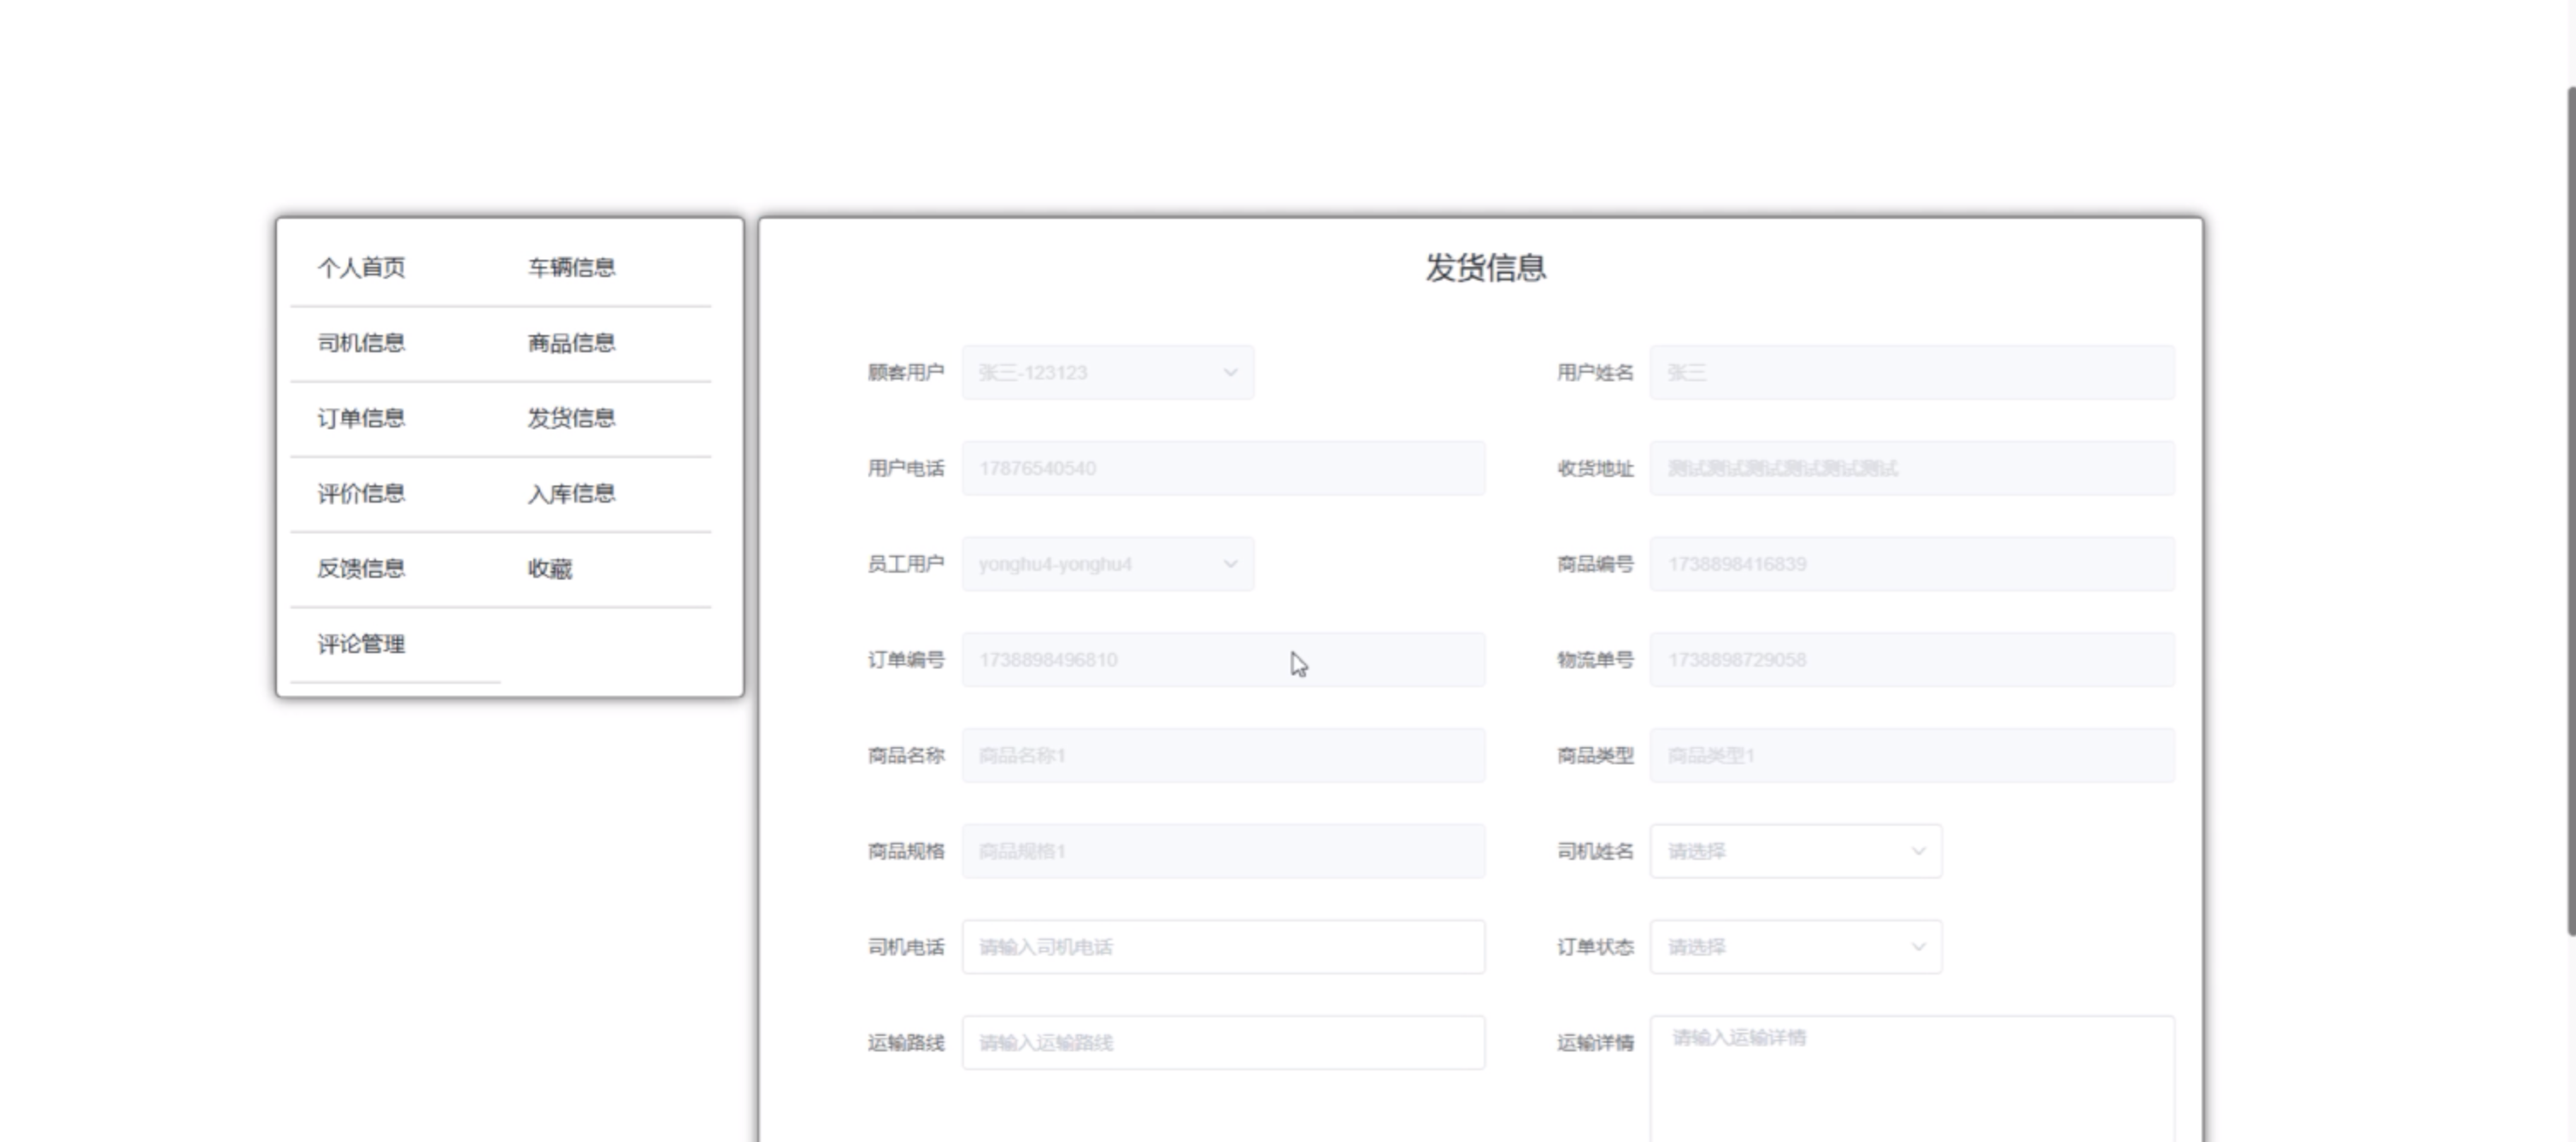Click into the 运输详情 text area

1910,1075
